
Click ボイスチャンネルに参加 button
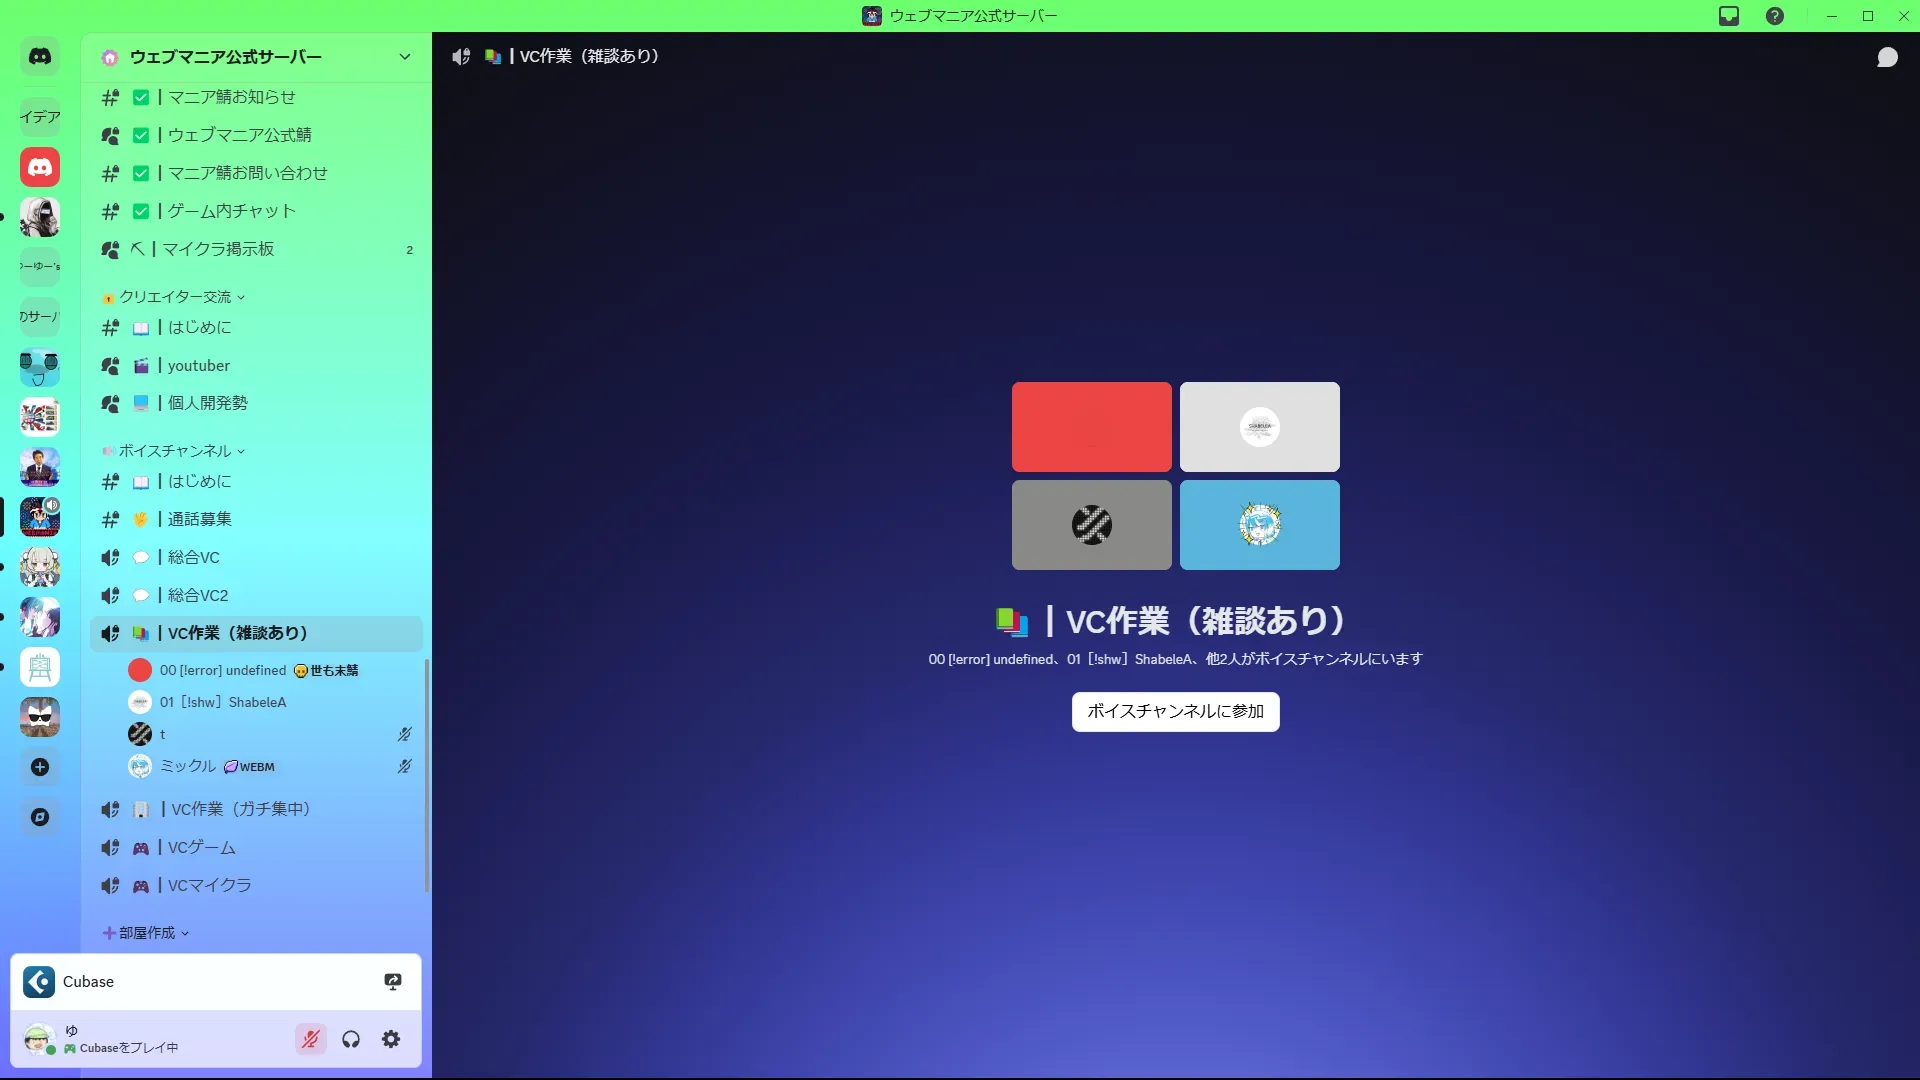click(1175, 711)
